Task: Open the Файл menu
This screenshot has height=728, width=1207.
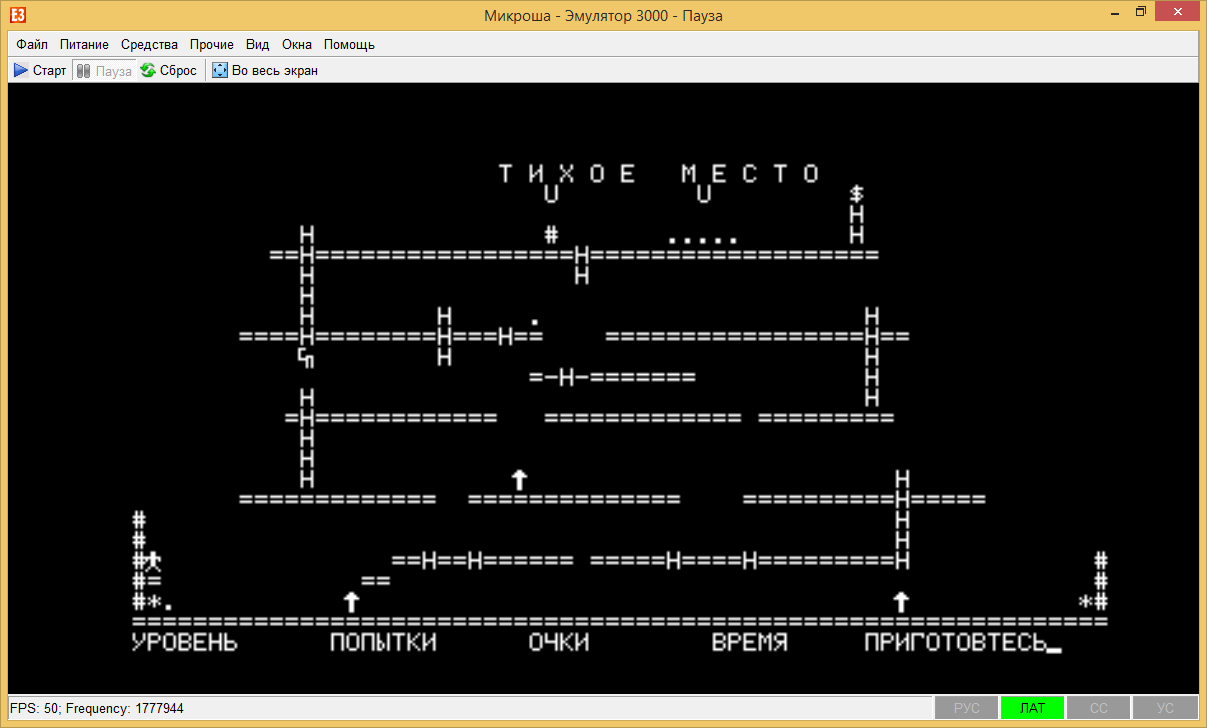Action: [x=32, y=44]
